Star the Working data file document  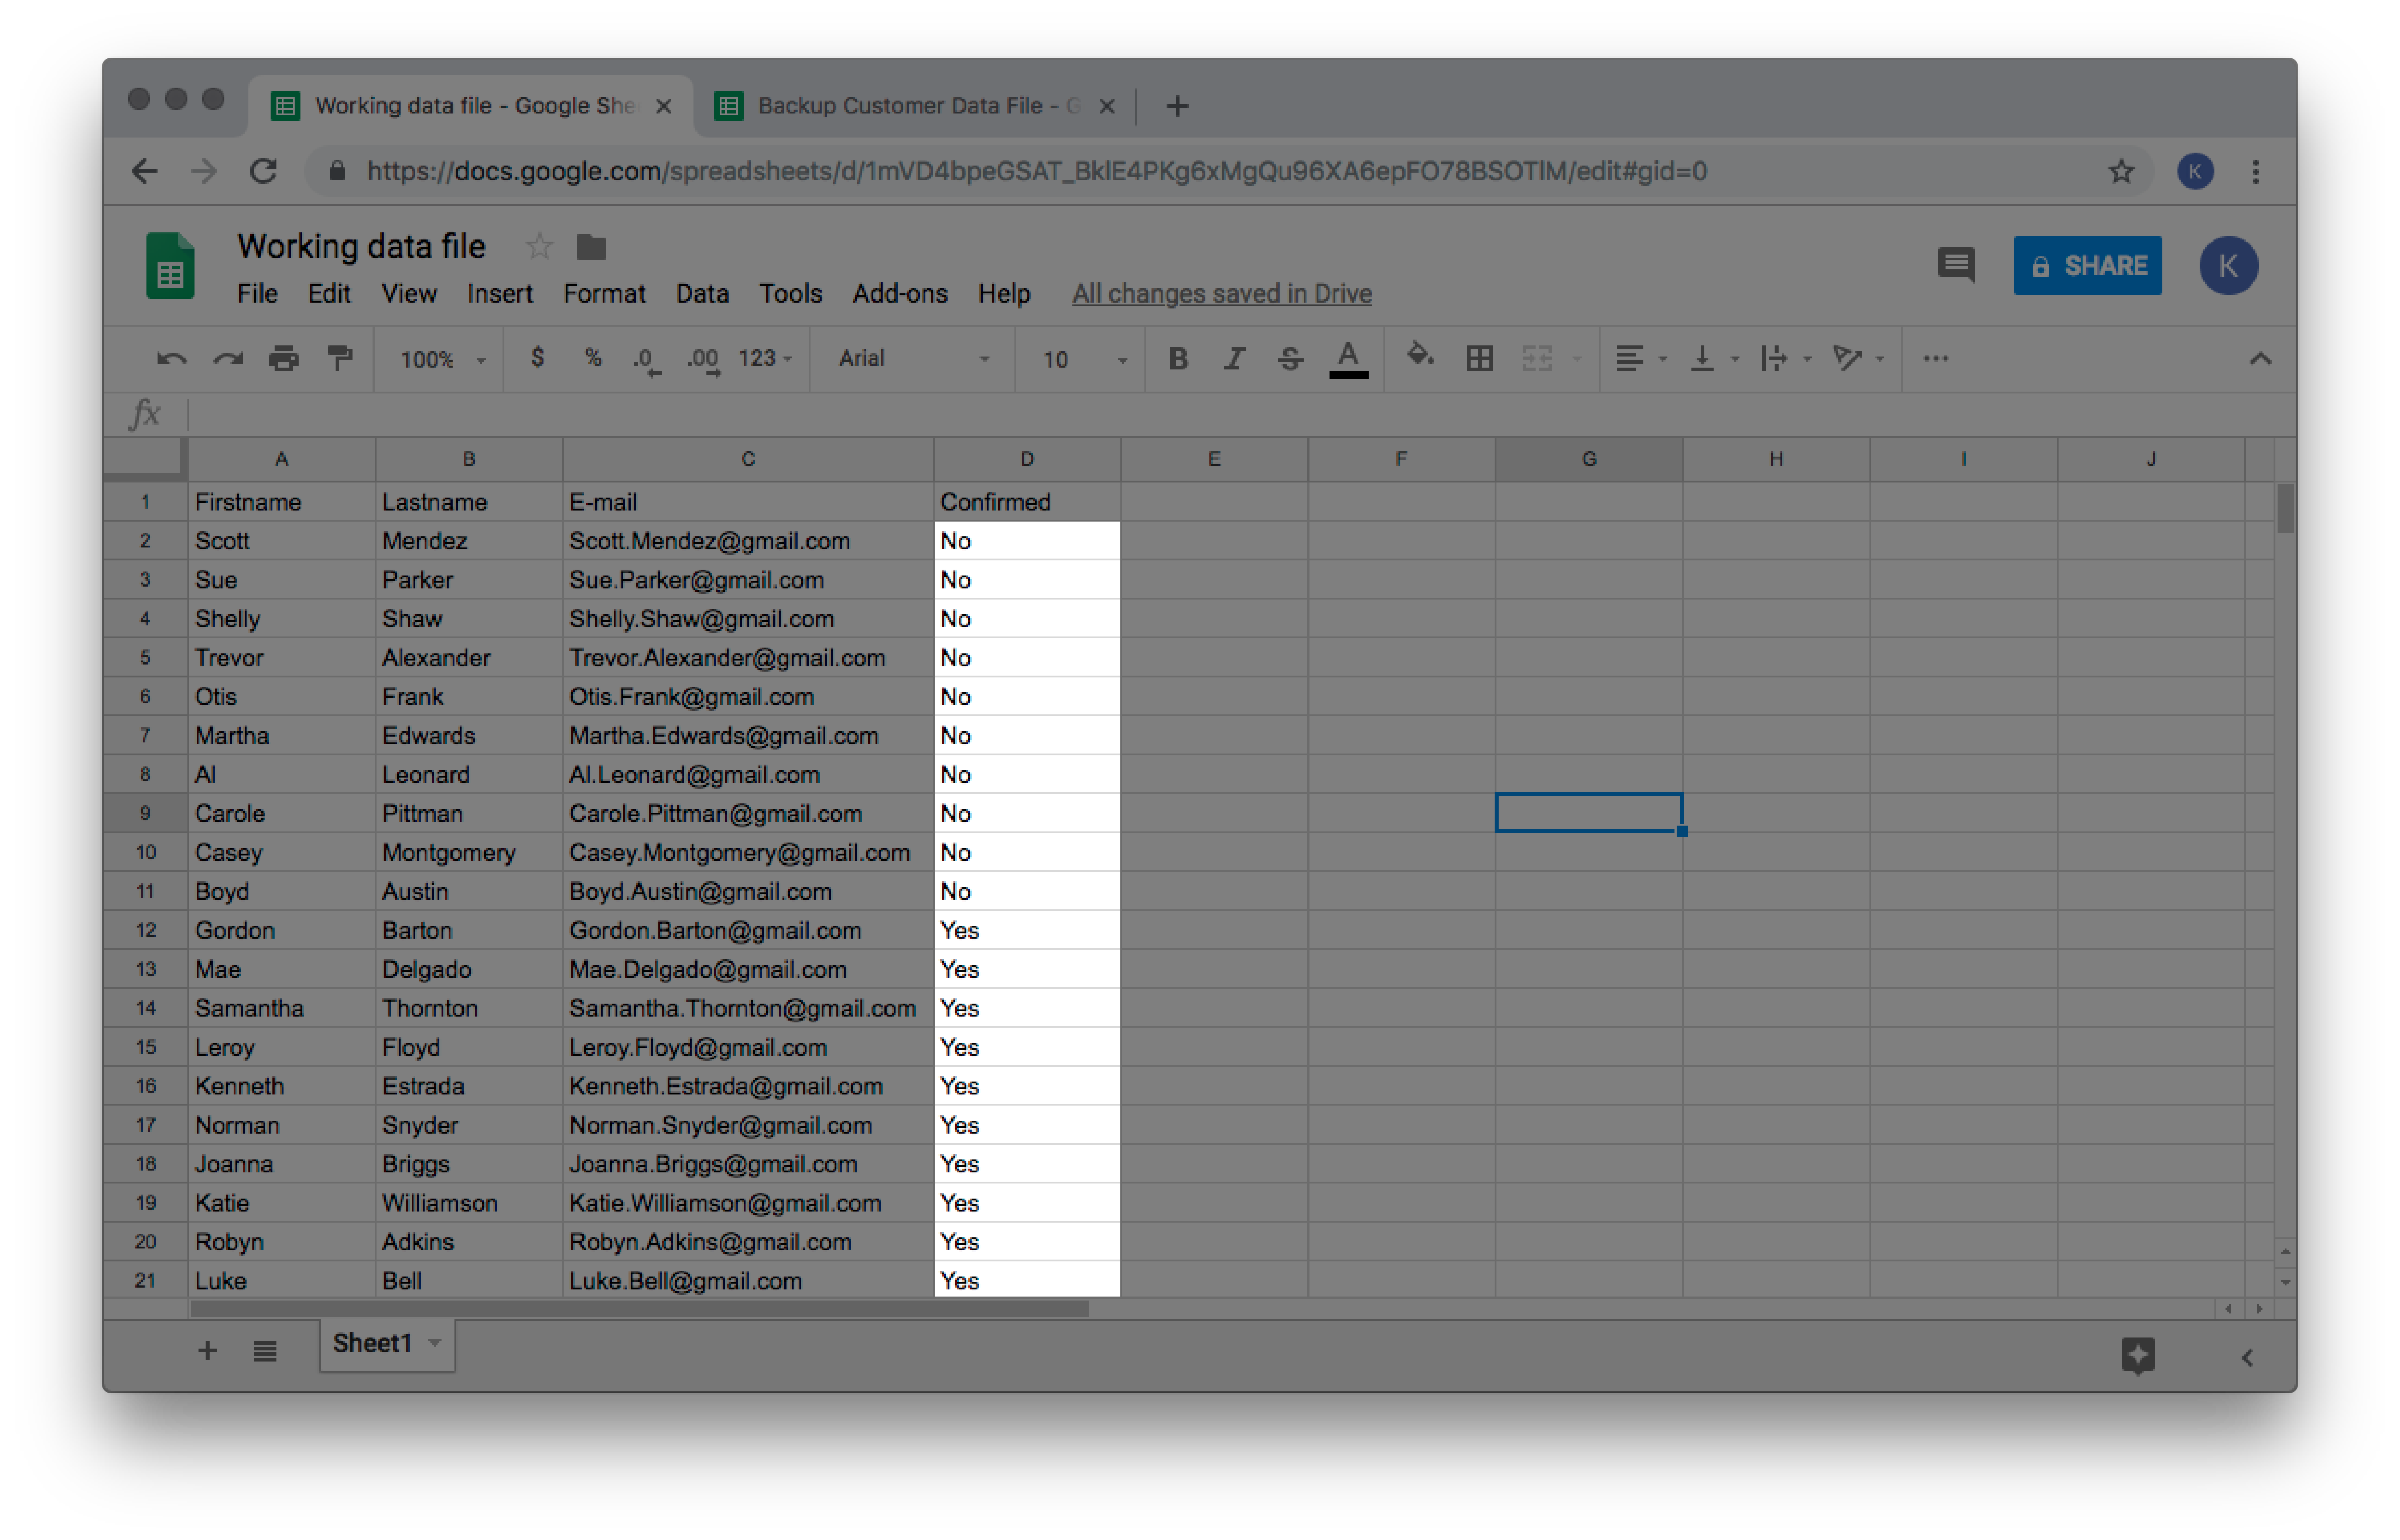[539, 246]
